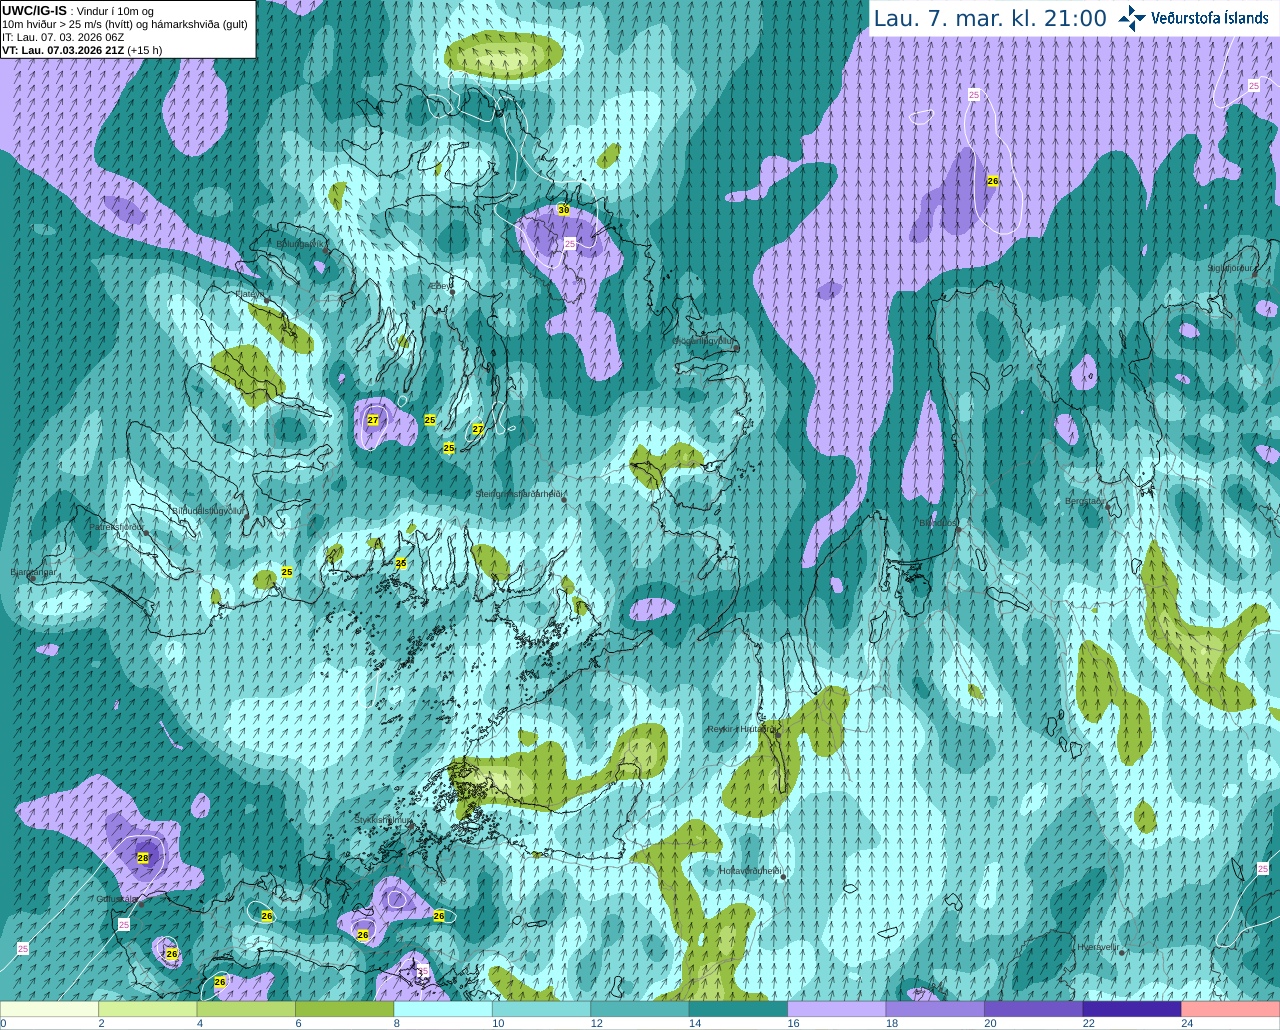Screen dimensions: 1280x1030
Task: Pick the light teal 10–12 legend swatch
Action: pos(542,1009)
